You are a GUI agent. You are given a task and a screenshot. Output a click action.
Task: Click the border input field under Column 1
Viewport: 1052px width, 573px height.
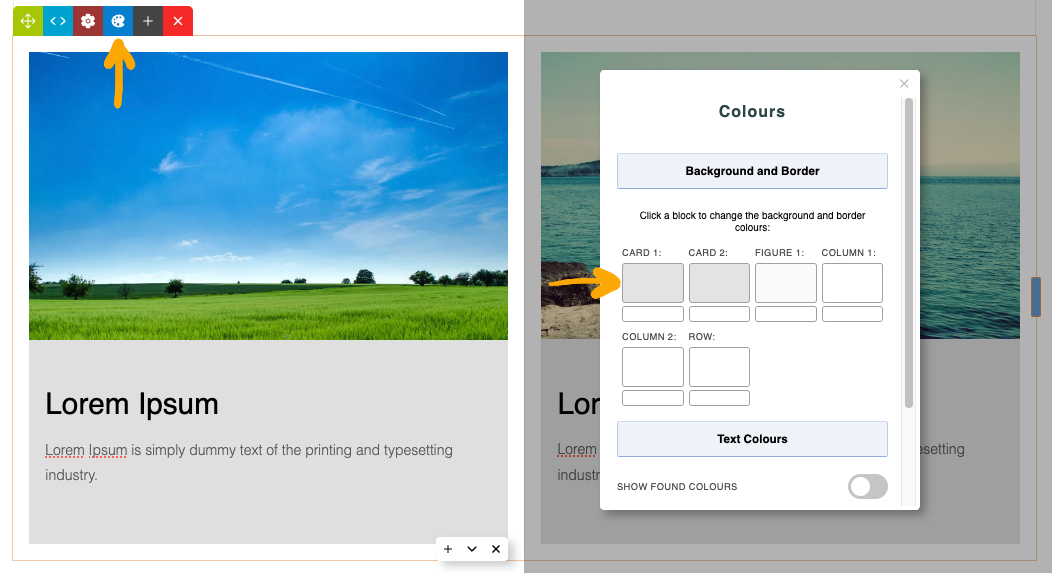[852, 314]
